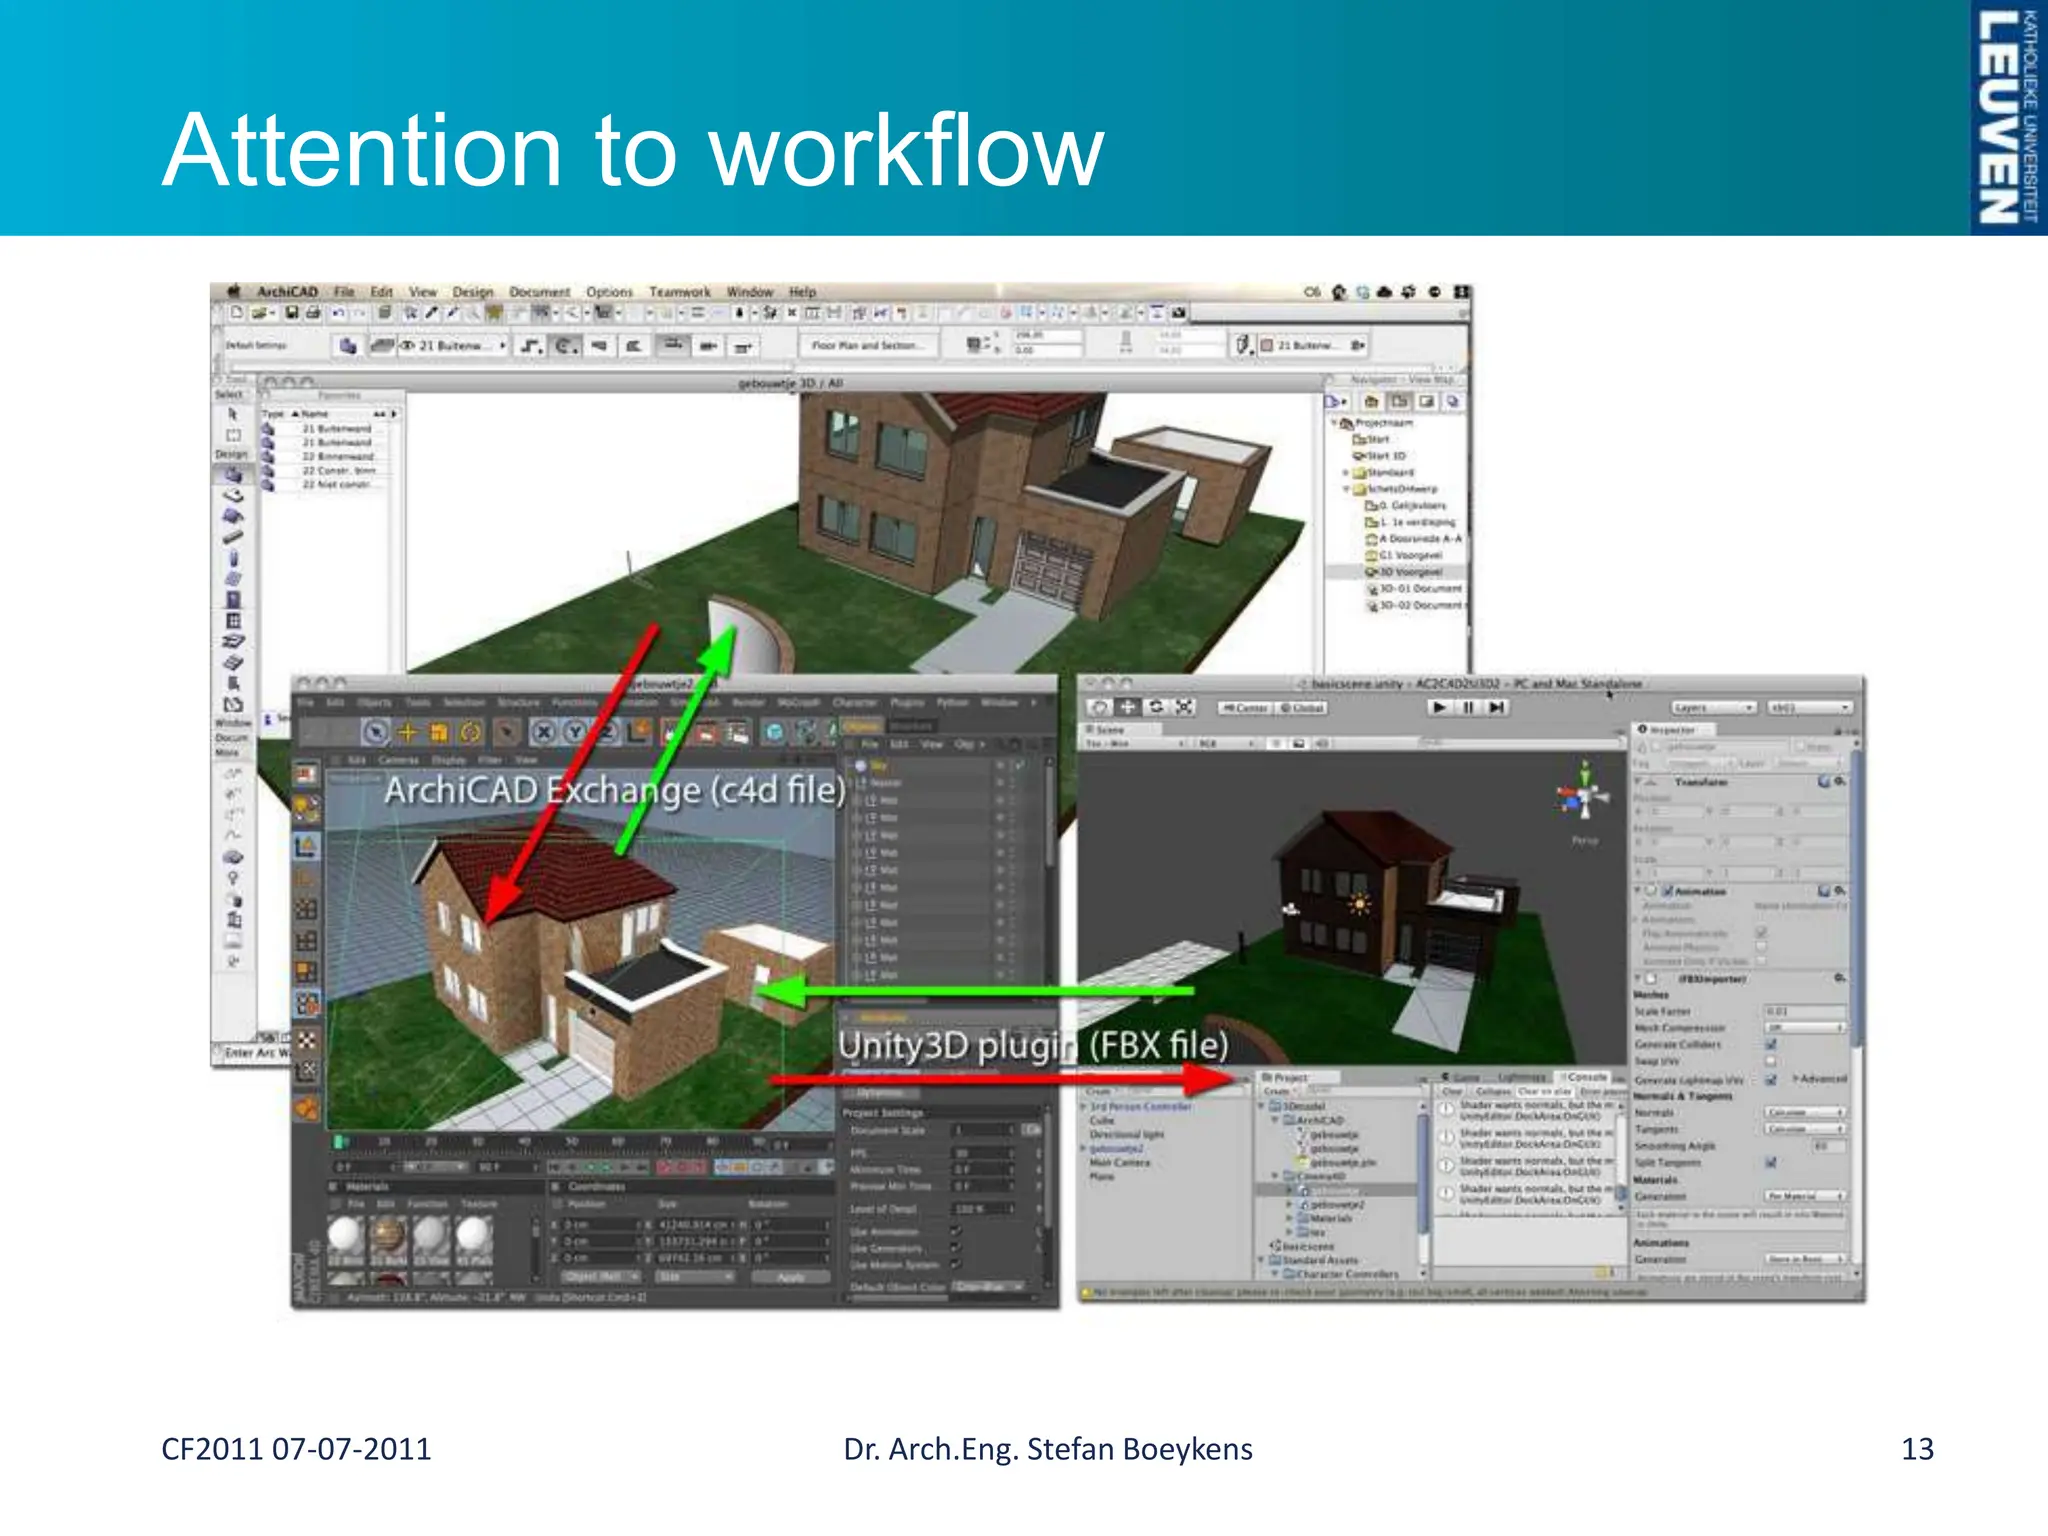Click Cinema 4D viewport Cameras menu
The width and height of the screenshot is (2048, 1536).
(398, 760)
